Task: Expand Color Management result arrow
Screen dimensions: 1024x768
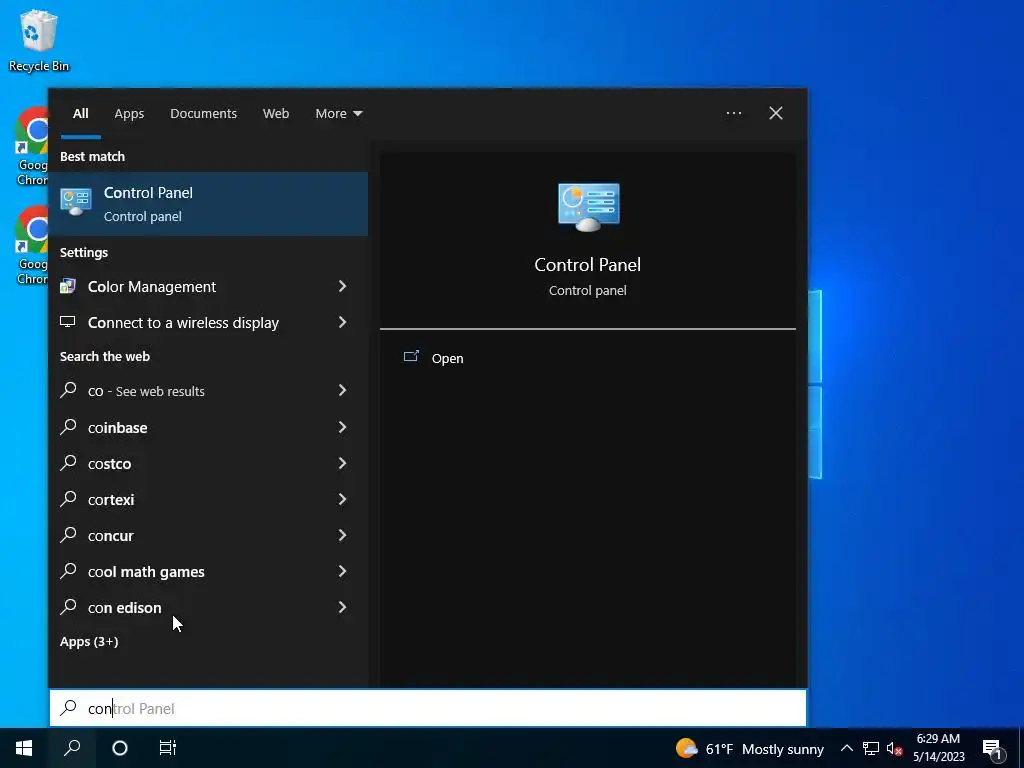Action: 342,286
